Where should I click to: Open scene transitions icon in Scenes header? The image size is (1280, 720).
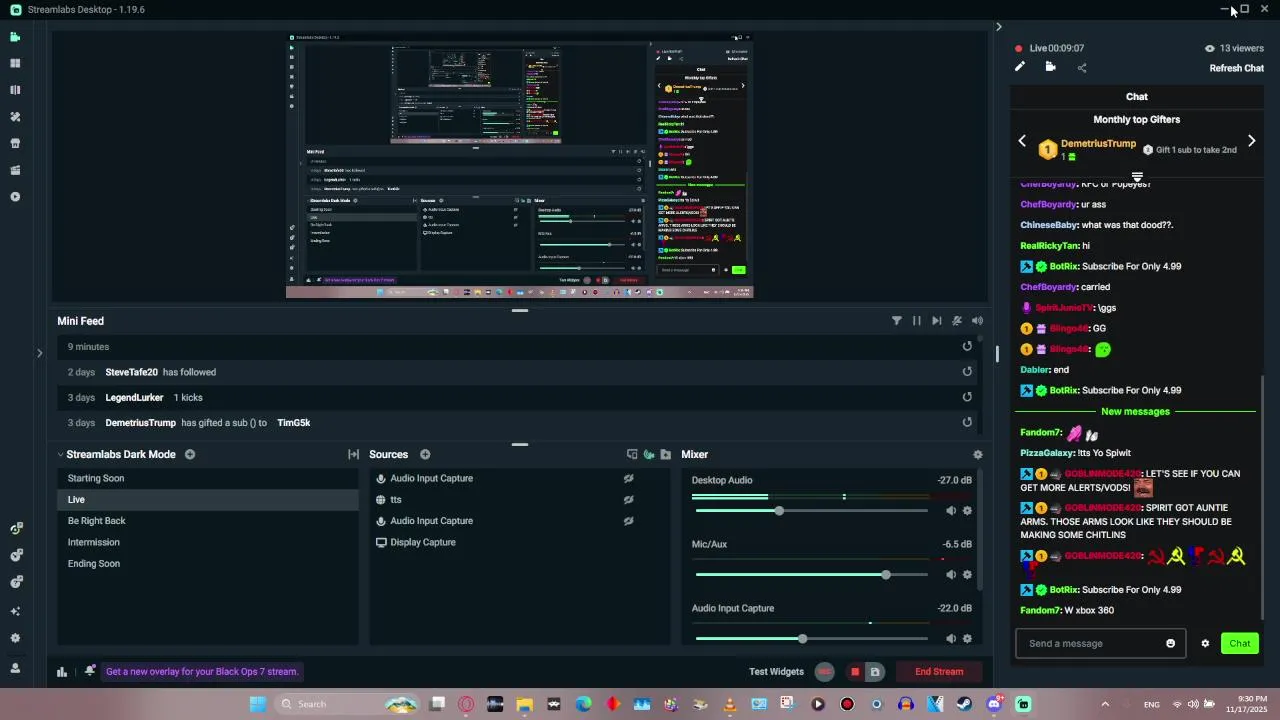pos(353,454)
